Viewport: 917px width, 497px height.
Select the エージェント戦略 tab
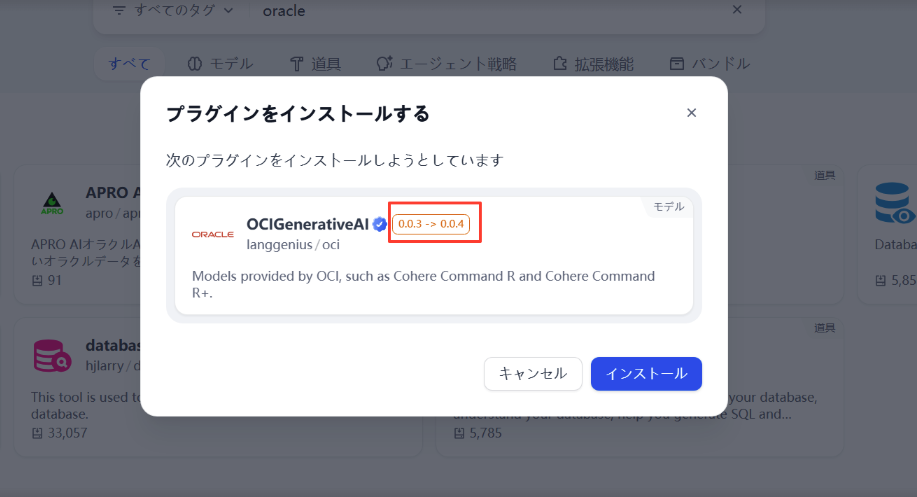pyautogui.click(x=446, y=64)
